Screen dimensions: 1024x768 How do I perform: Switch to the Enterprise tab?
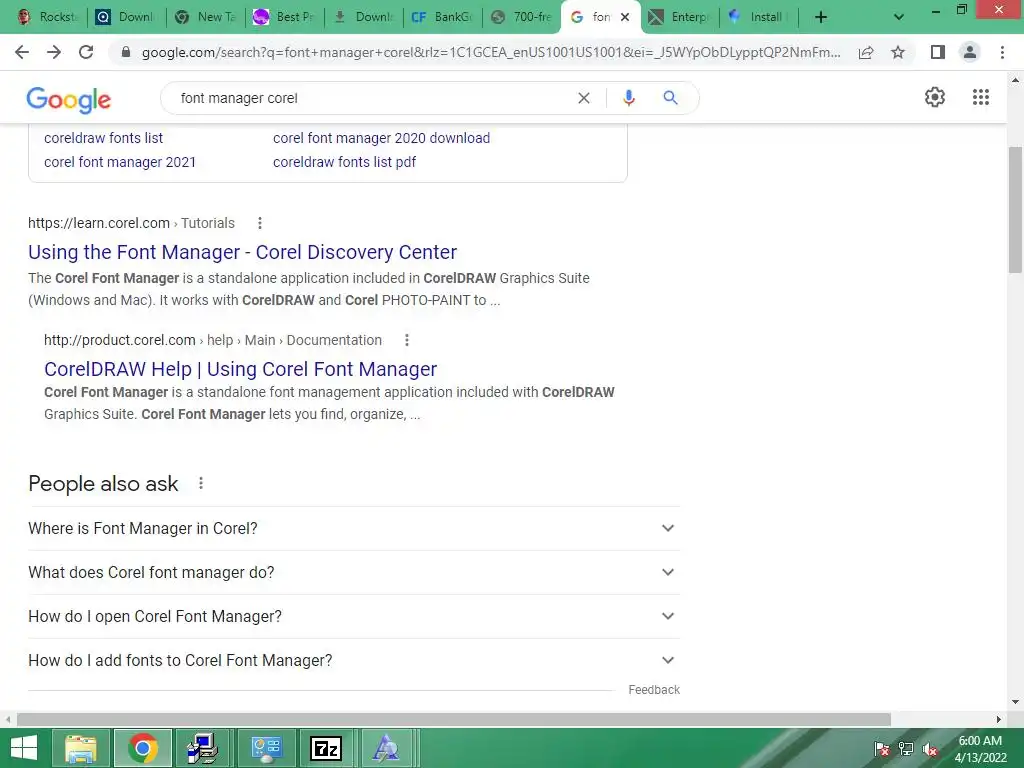(x=680, y=17)
